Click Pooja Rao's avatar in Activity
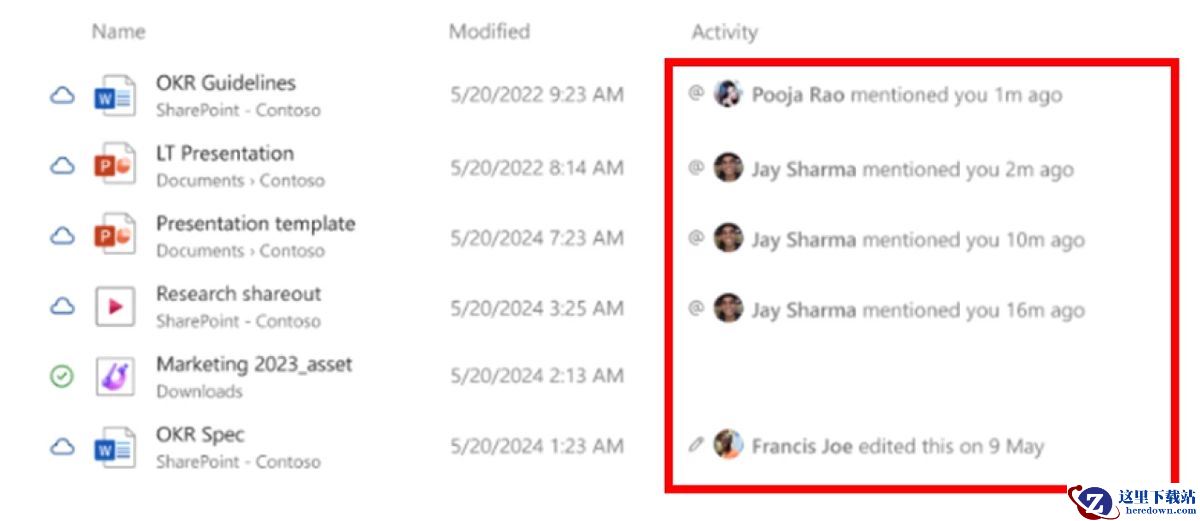This screenshot has width=1200, height=521. (728, 94)
